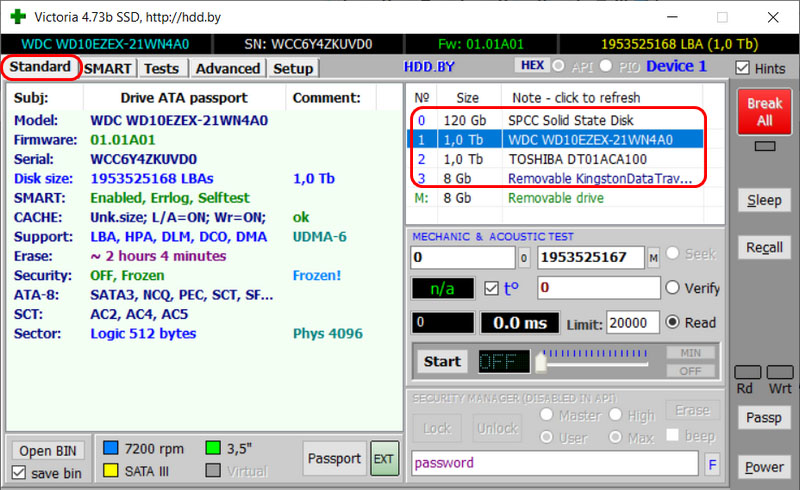800x490 pixels.
Task: Open the SMART tab
Action: point(108,68)
